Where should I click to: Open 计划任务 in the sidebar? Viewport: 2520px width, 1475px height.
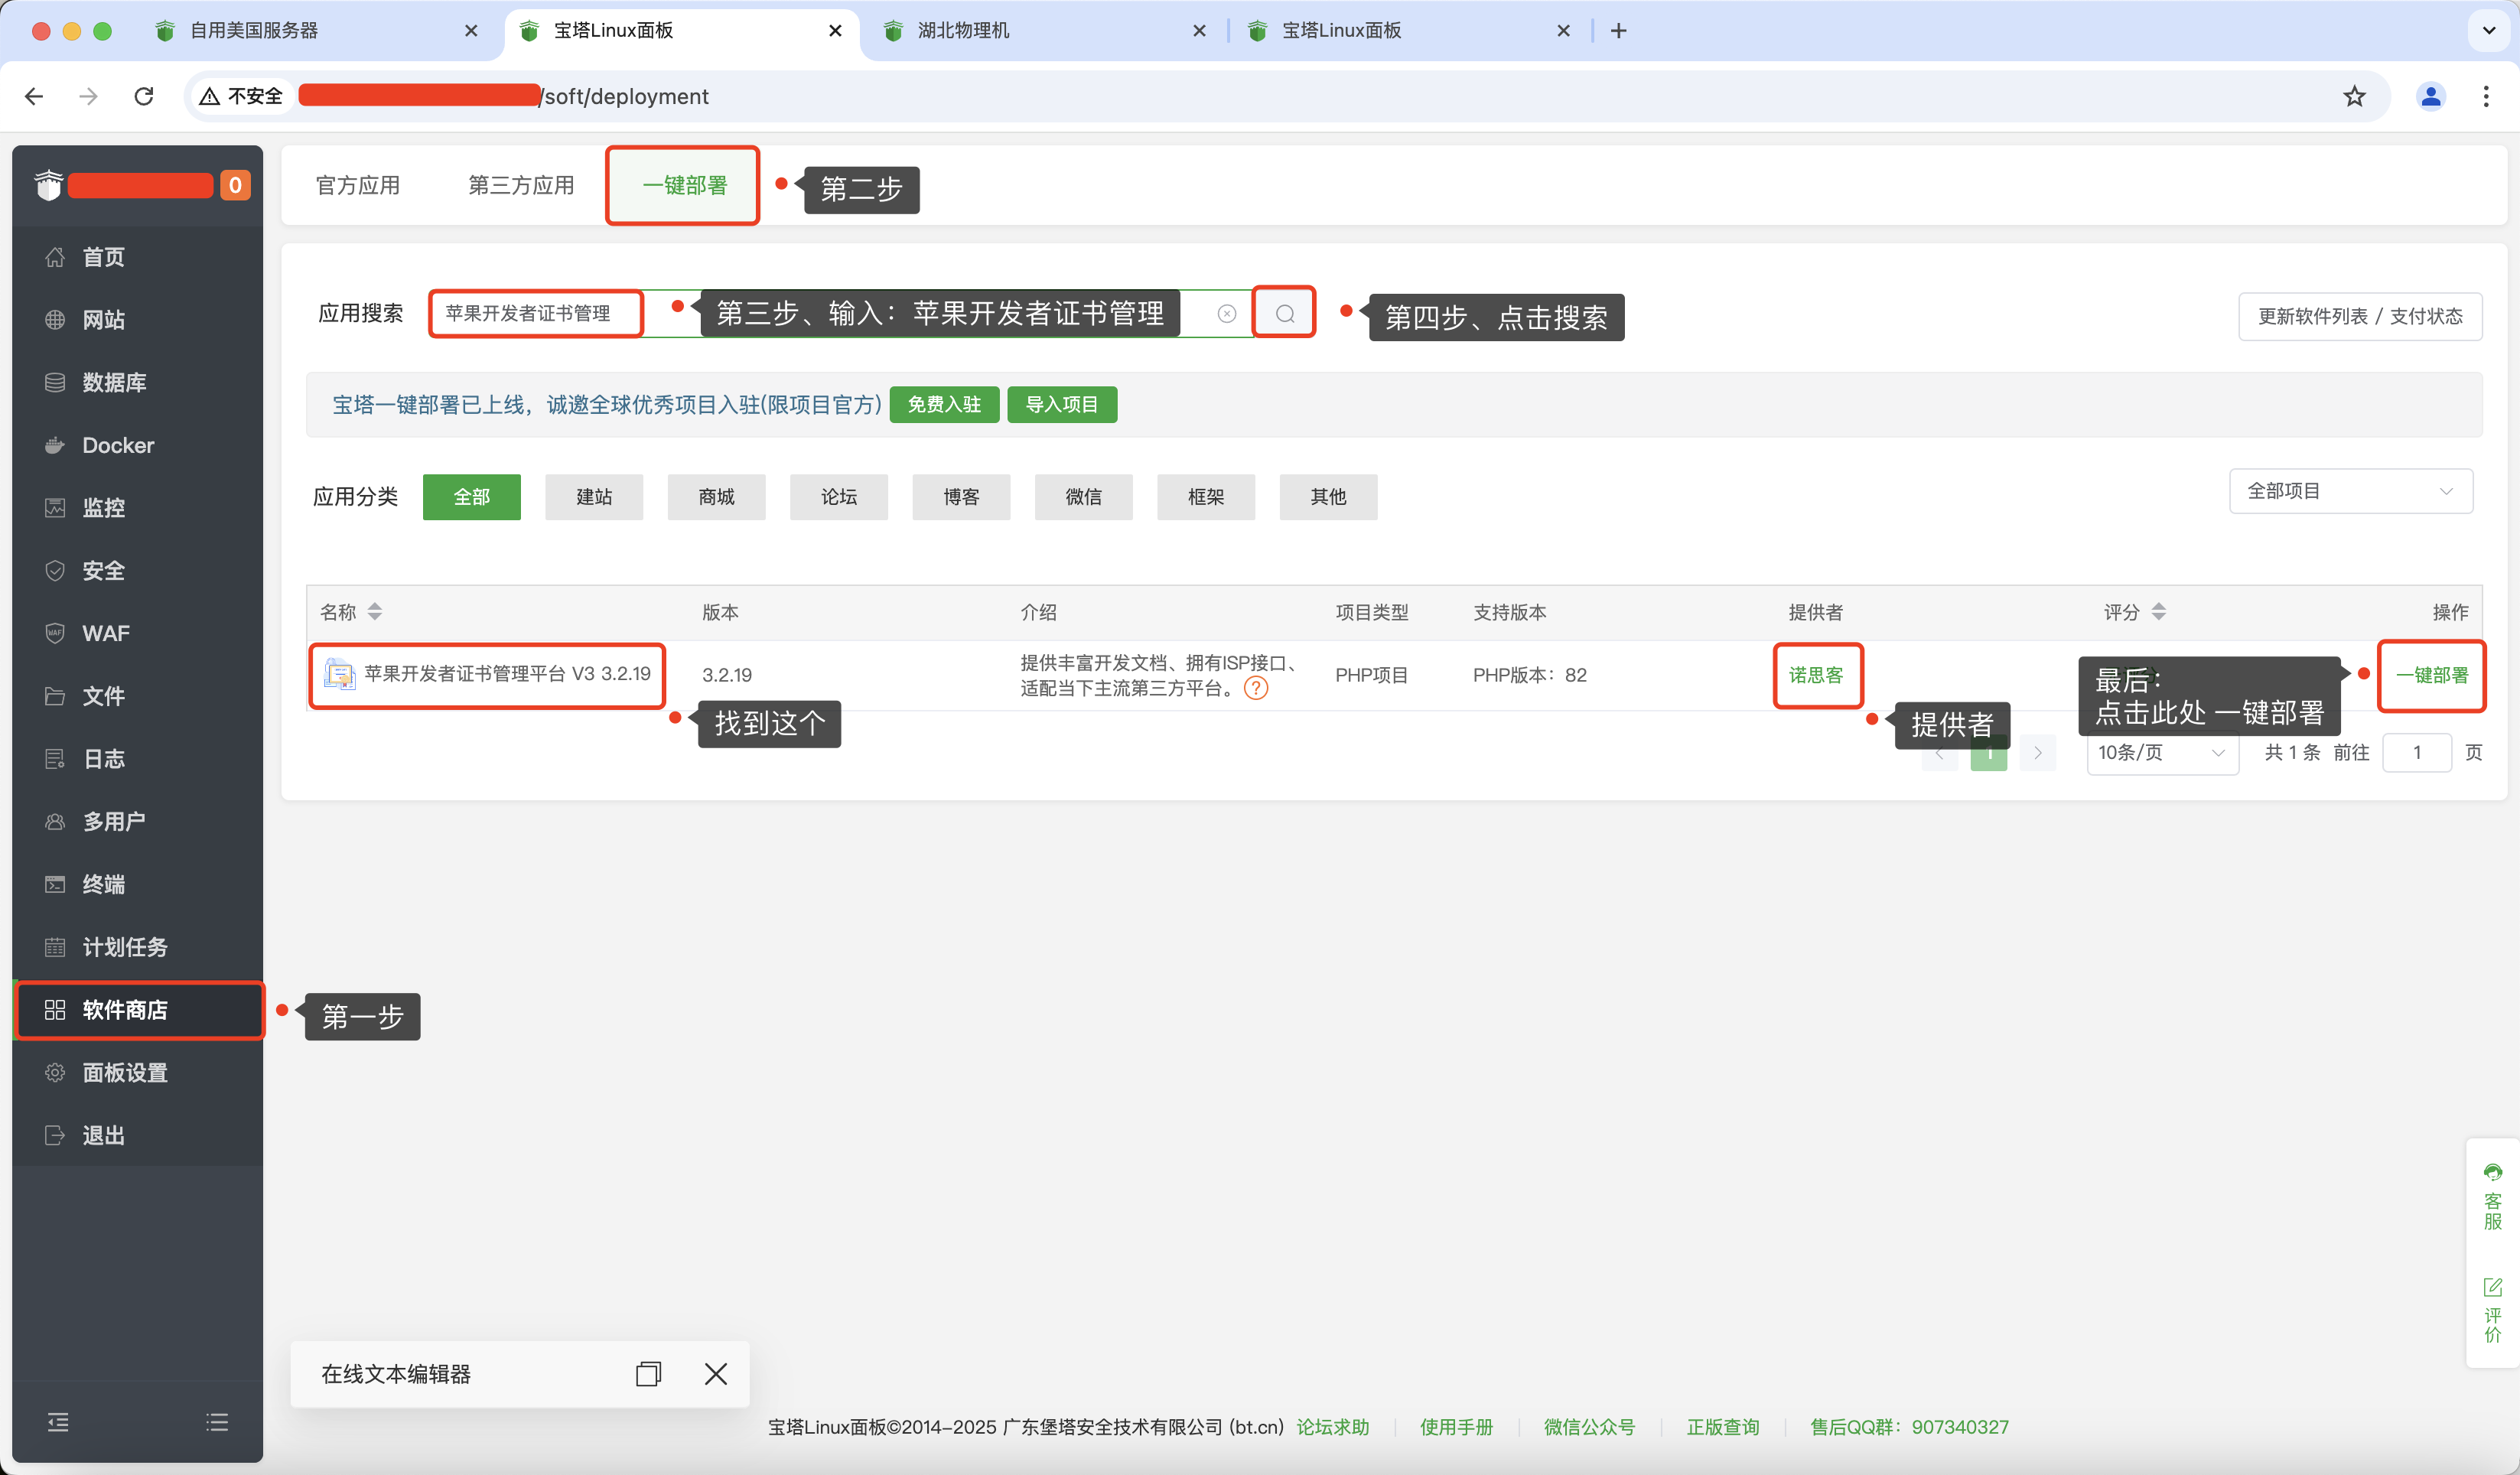click(x=138, y=947)
